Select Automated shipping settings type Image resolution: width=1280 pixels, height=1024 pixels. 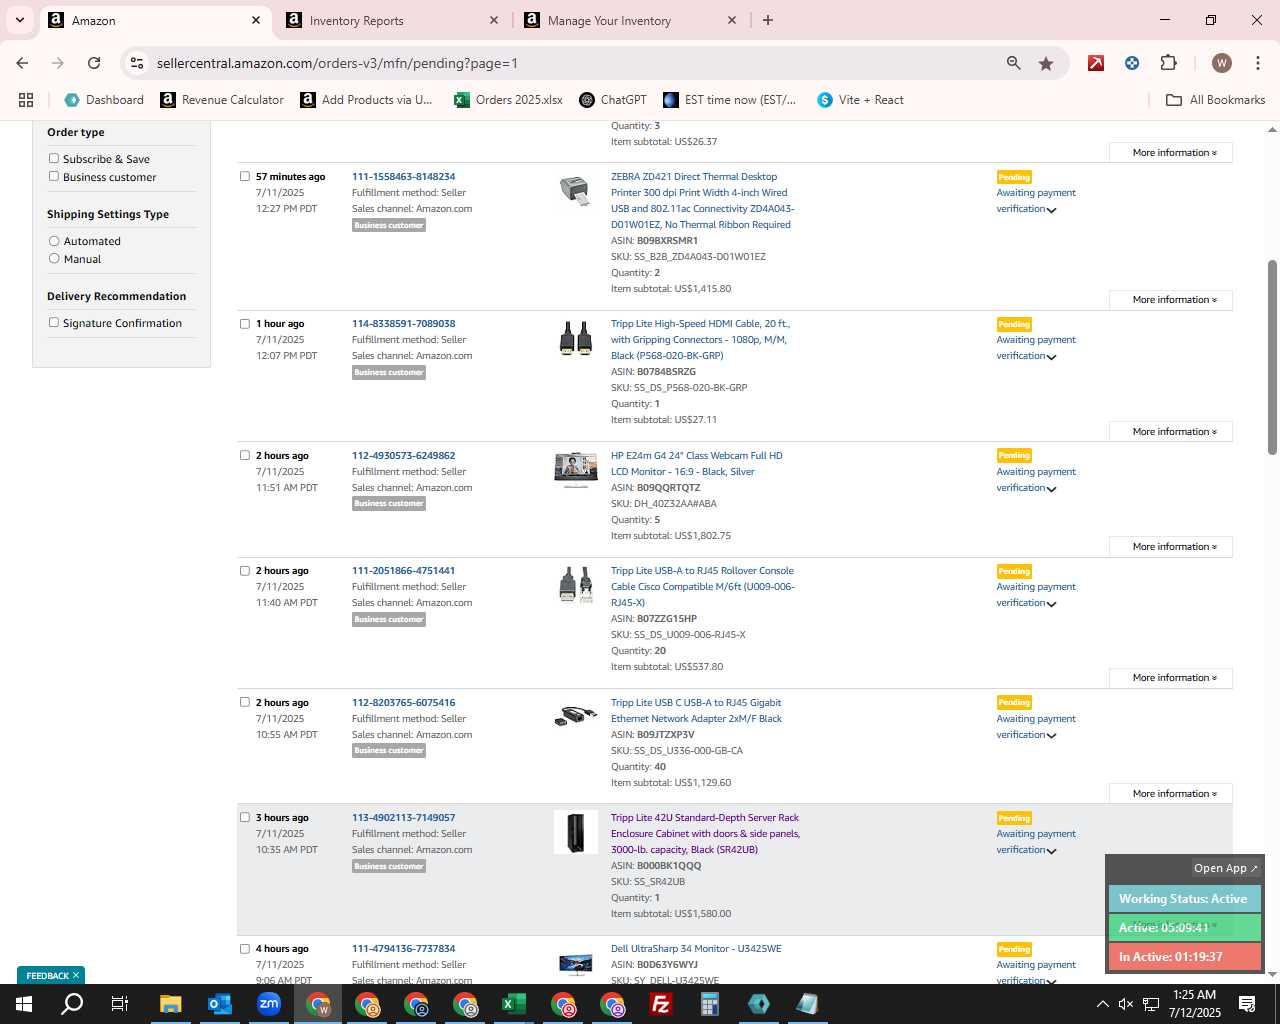pos(54,241)
